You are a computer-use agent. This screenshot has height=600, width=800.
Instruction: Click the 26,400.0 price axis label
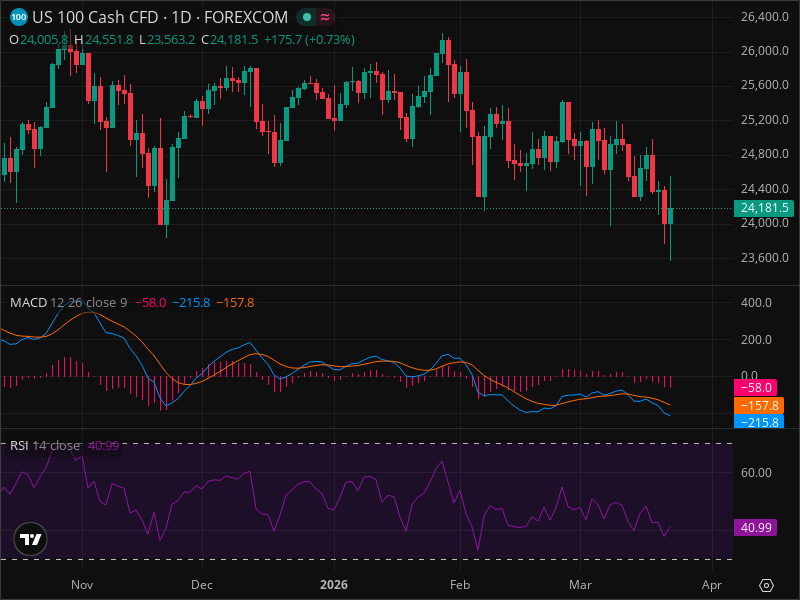click(764, 17)
